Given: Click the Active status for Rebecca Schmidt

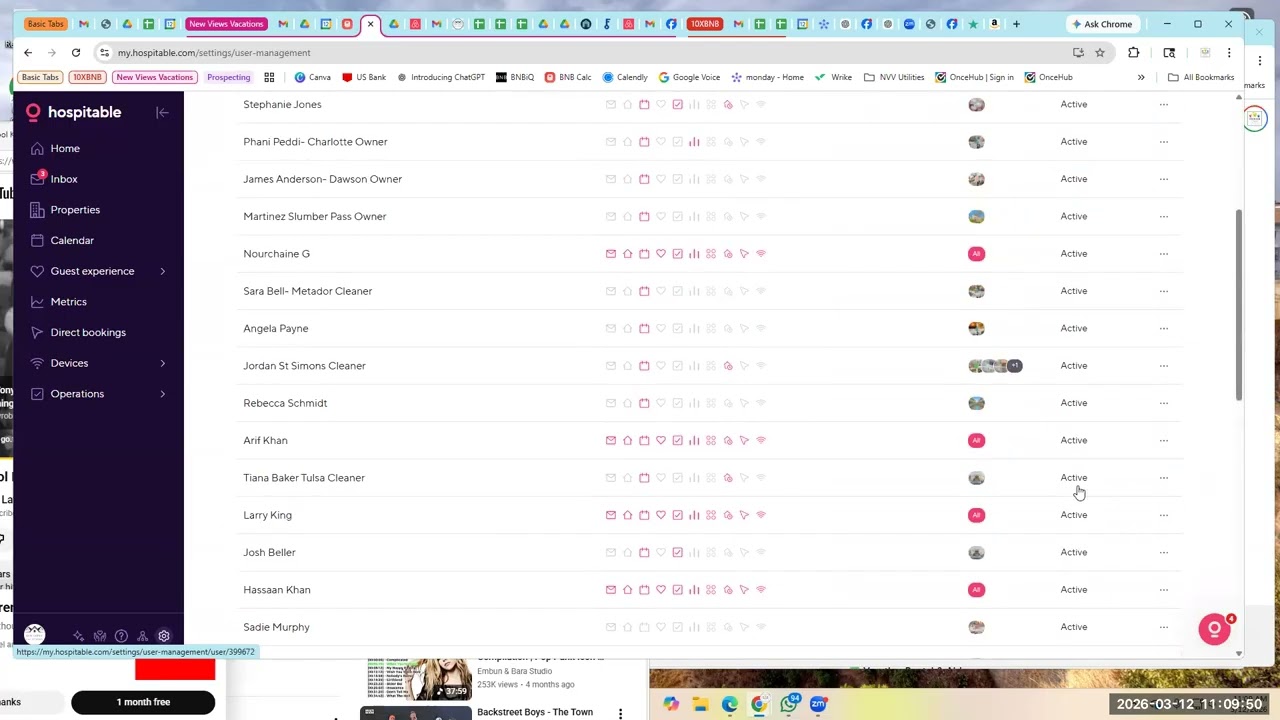Looking at the screenshot, I should click(1073, 403).
